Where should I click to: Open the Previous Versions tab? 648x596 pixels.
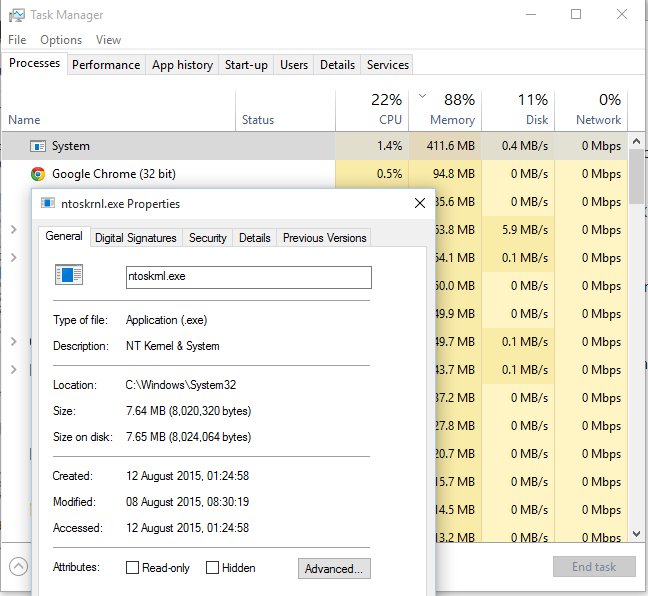[x=324, y=238]
